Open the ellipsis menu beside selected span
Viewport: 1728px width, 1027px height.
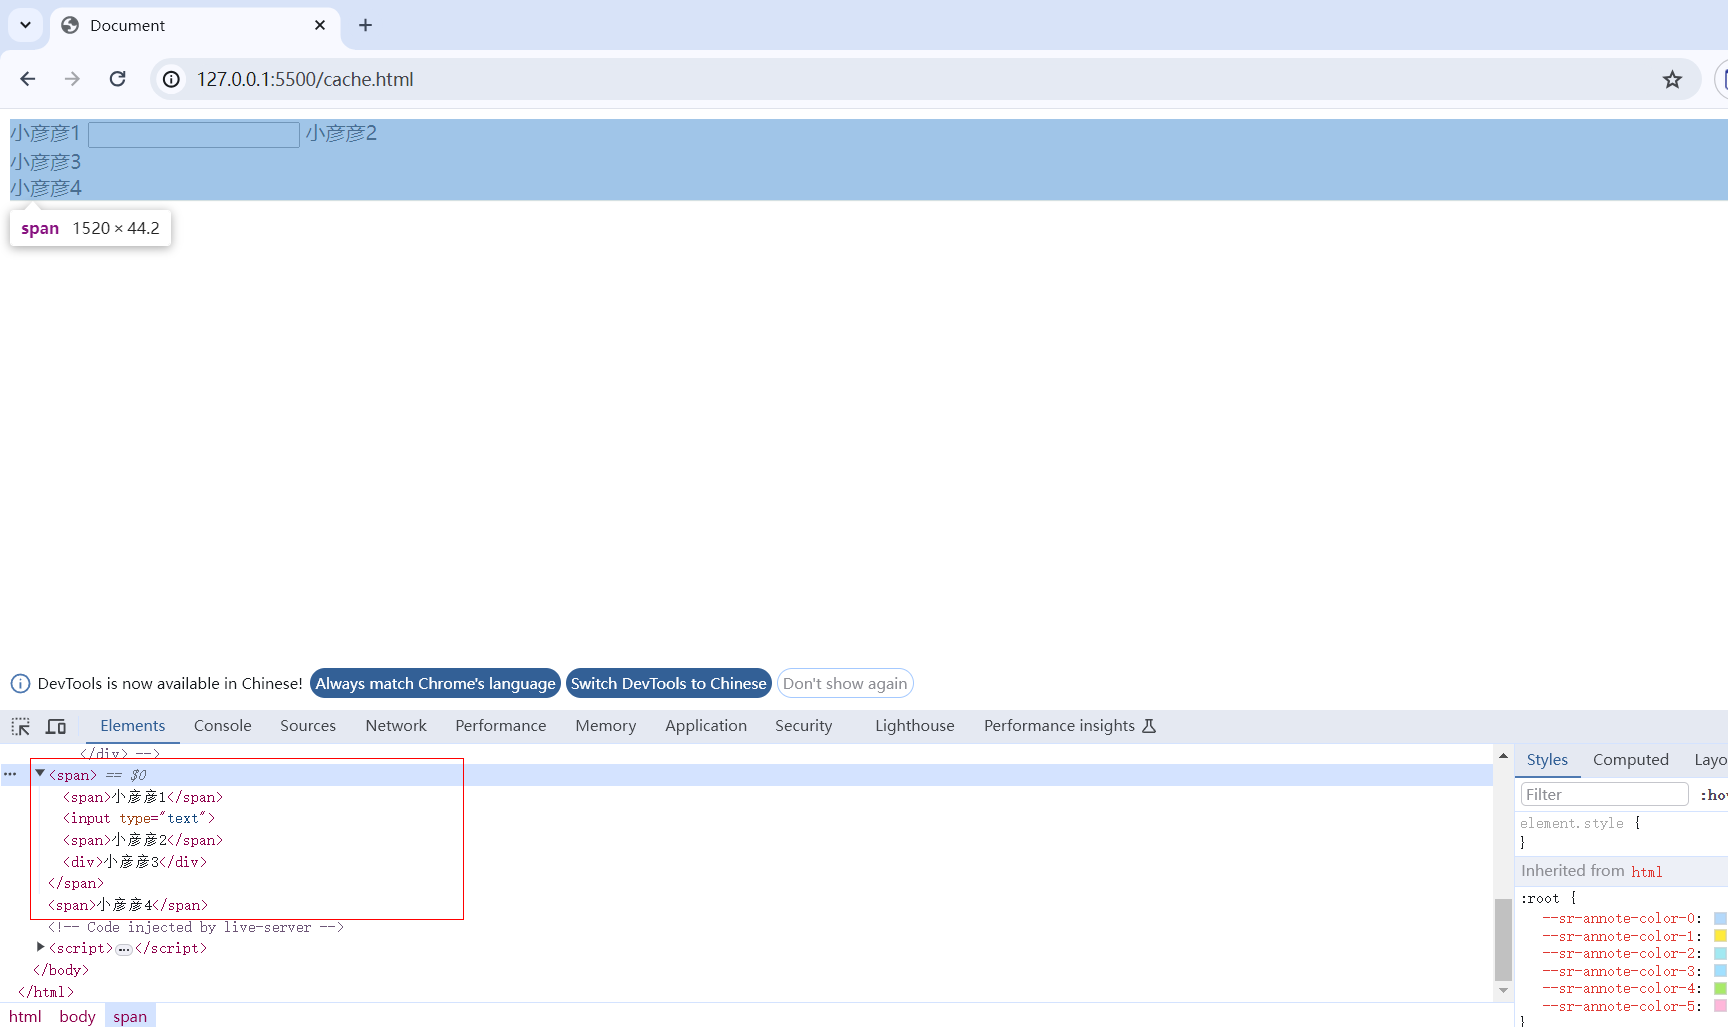[x=10, y=774]
